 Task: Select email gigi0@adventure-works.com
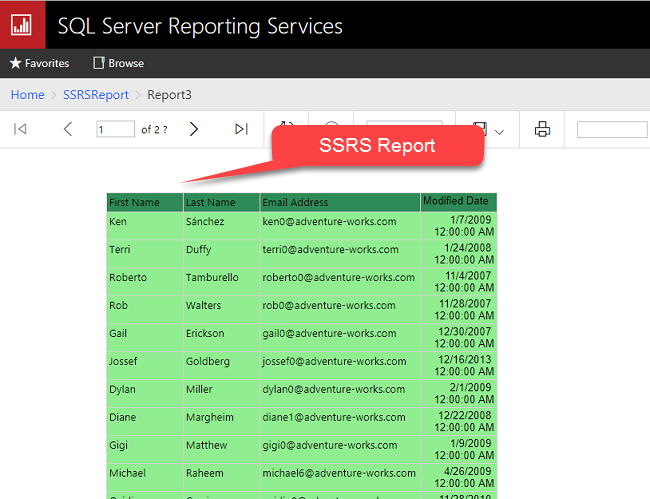[x=340, y=450]
